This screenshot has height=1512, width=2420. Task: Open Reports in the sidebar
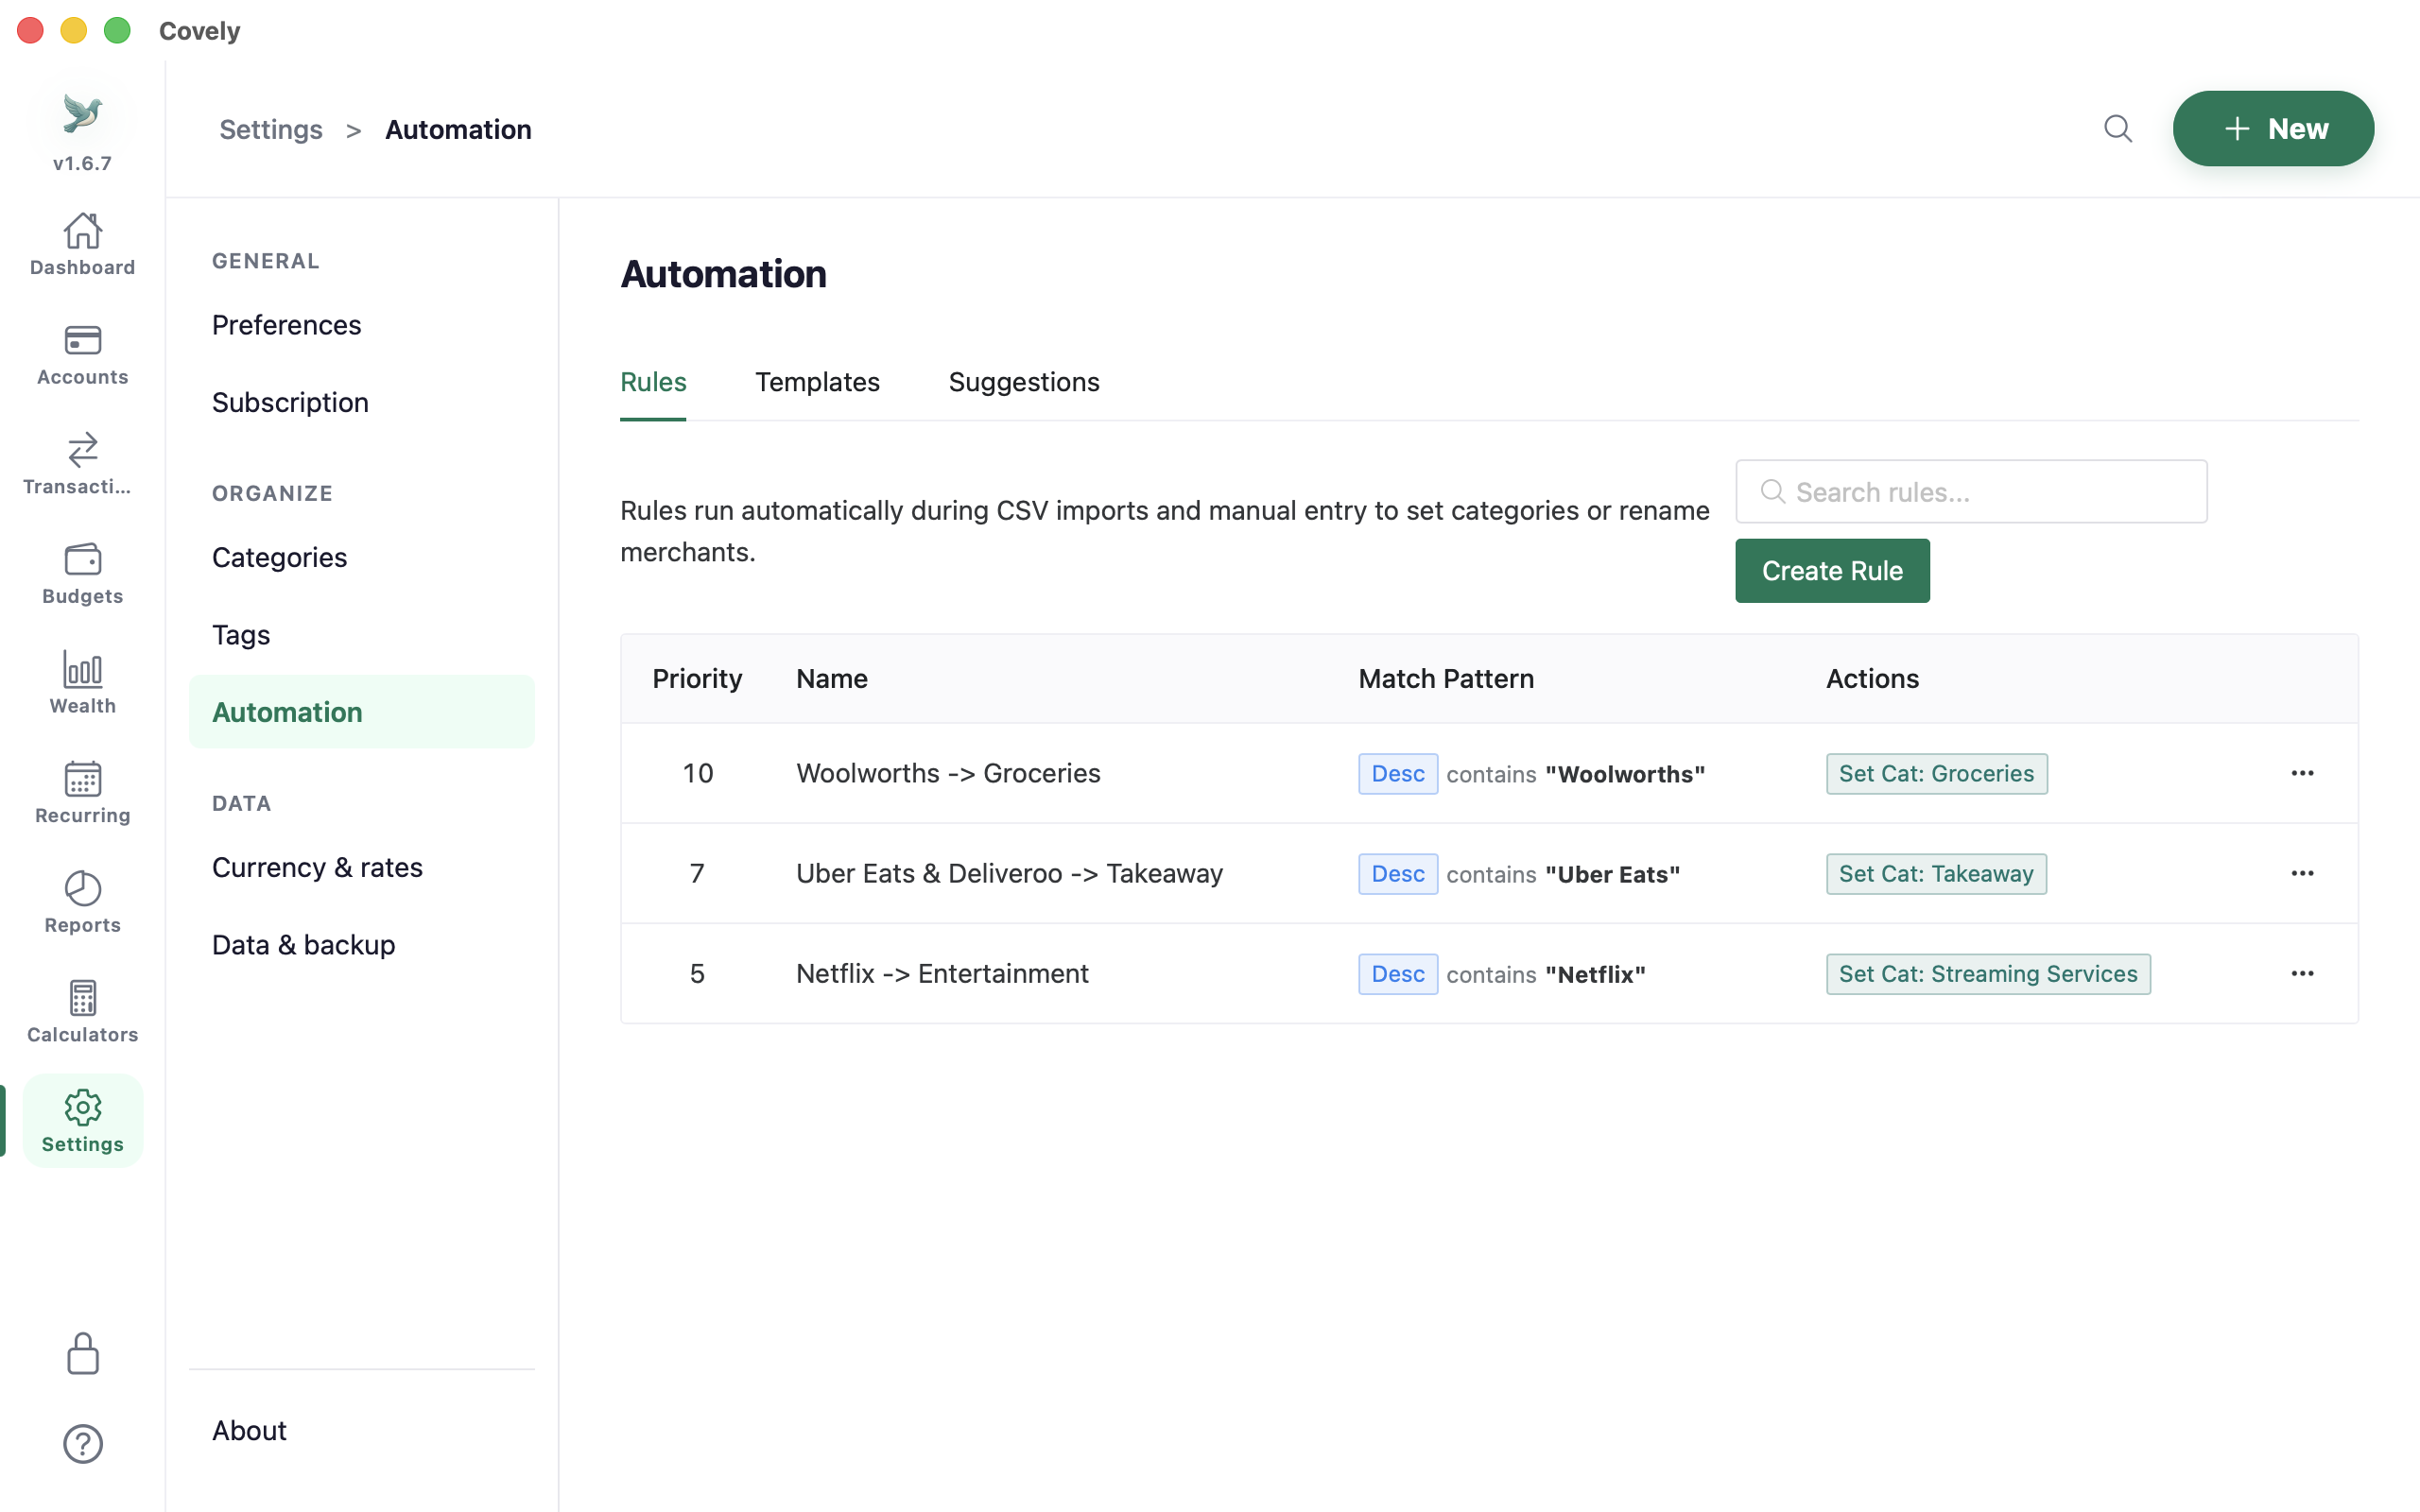pos(82,902)
